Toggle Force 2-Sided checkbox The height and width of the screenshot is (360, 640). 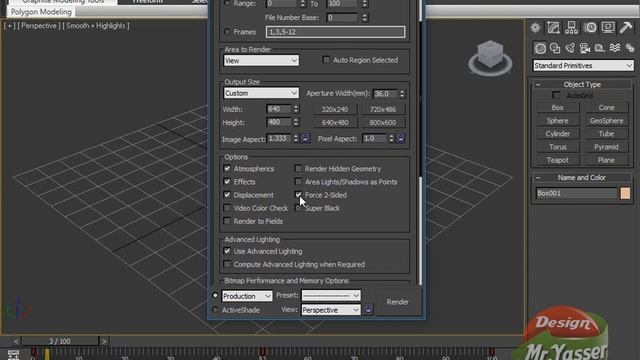(x=298, y=195)
